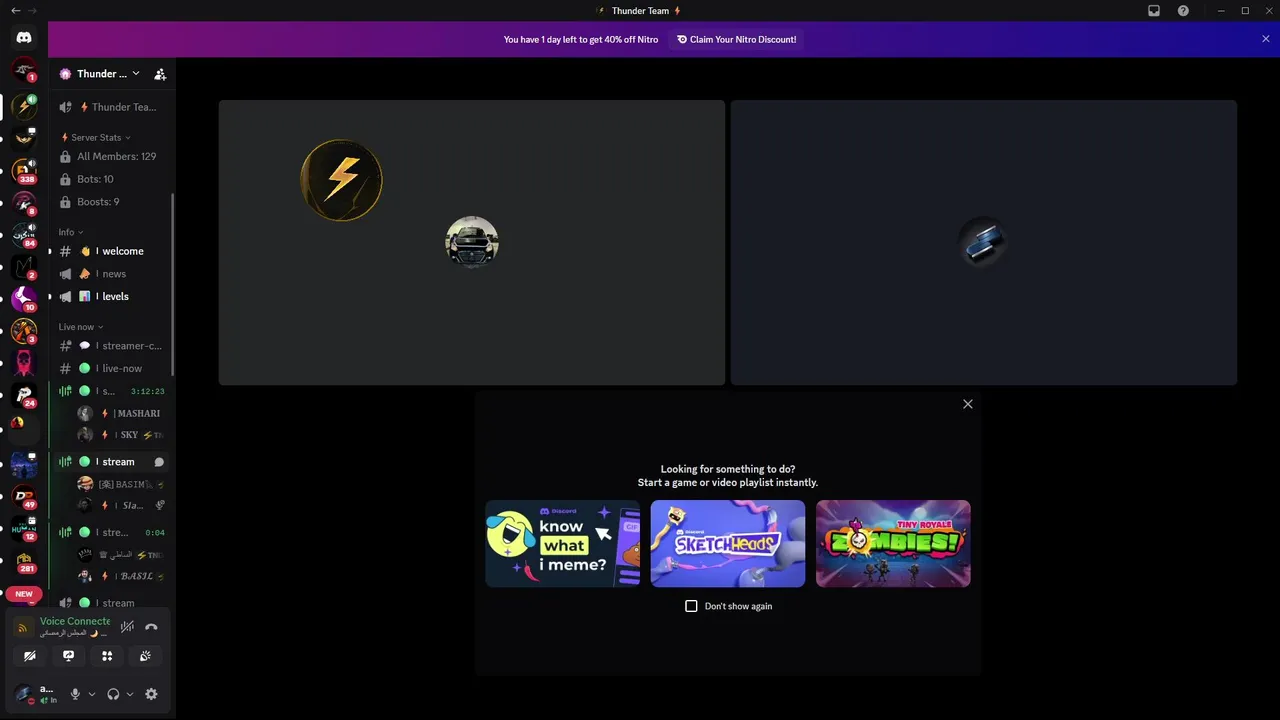Disconnect from voice with hang-up icon

point(151,627)
